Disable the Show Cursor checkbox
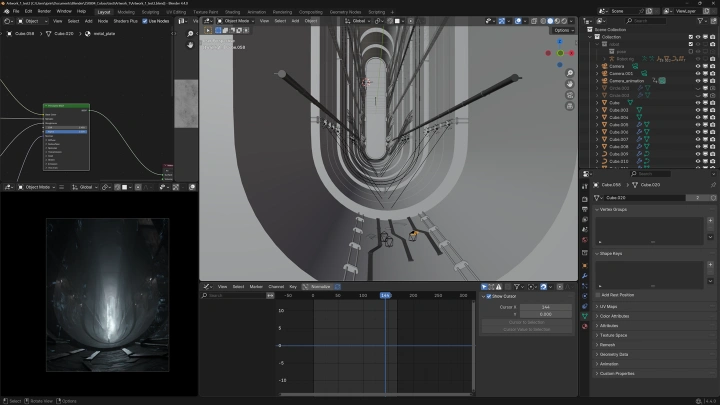The width and height of the screenshot is (720, 405). click(x=488, y=296)
